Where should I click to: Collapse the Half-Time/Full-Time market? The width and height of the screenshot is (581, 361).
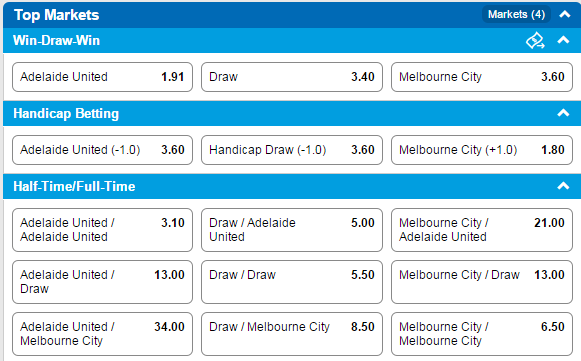(563, 186)
